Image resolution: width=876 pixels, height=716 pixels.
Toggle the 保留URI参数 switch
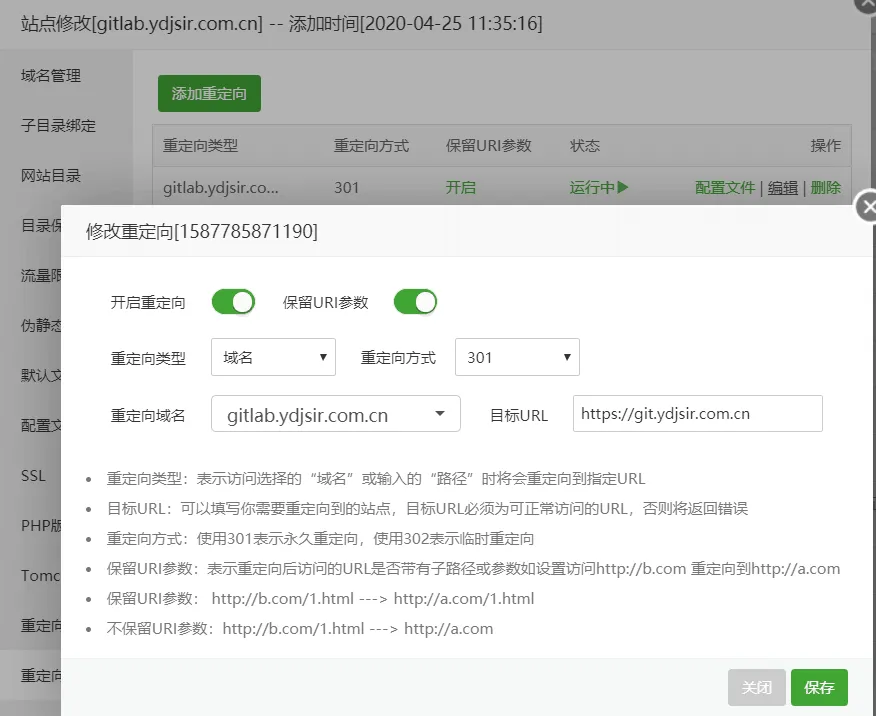click(x=415, y=302)
